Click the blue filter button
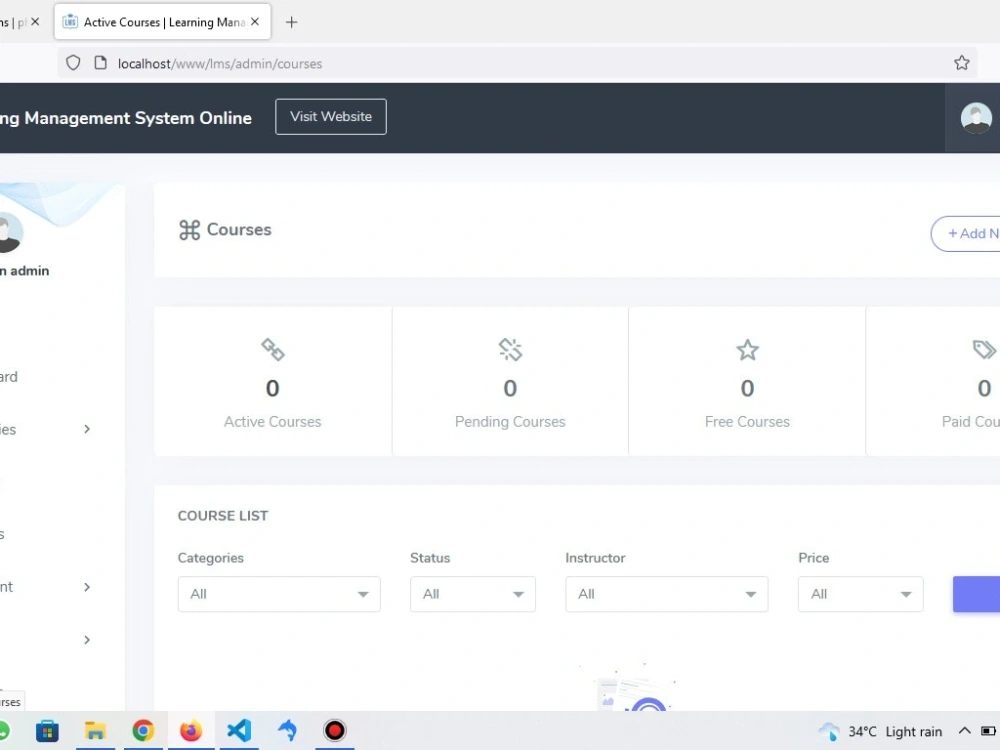The height and width of the screenshot is (750, 1000). coord(976,594)
